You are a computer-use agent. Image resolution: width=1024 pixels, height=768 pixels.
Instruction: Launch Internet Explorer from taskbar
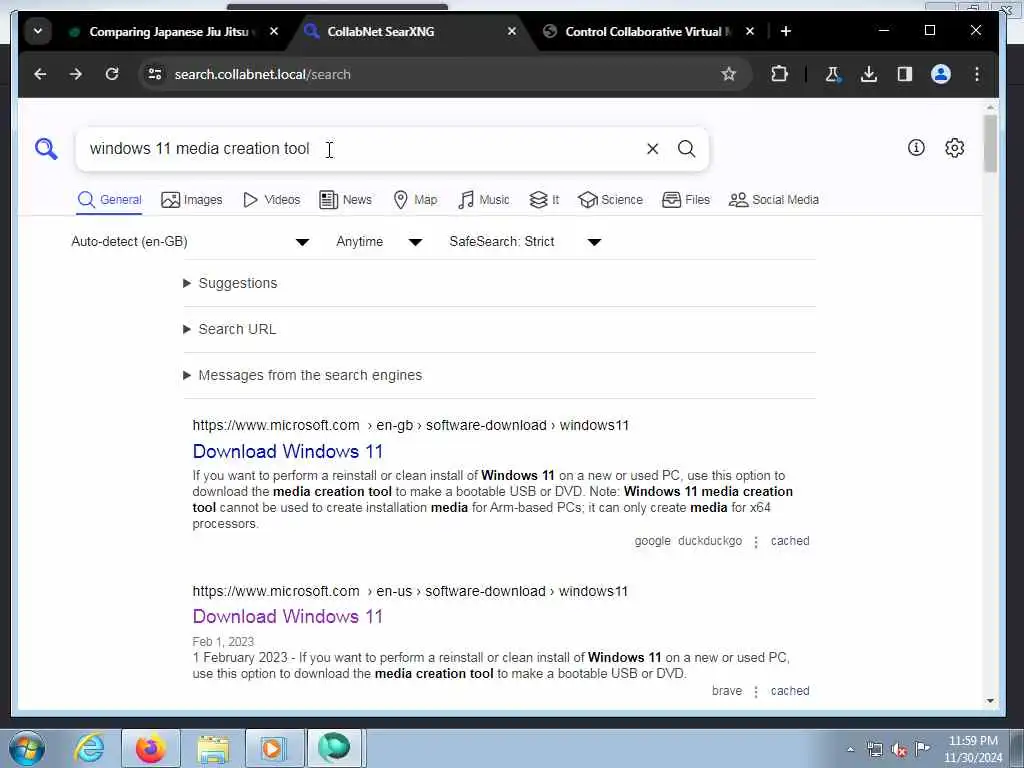(89, 748)
